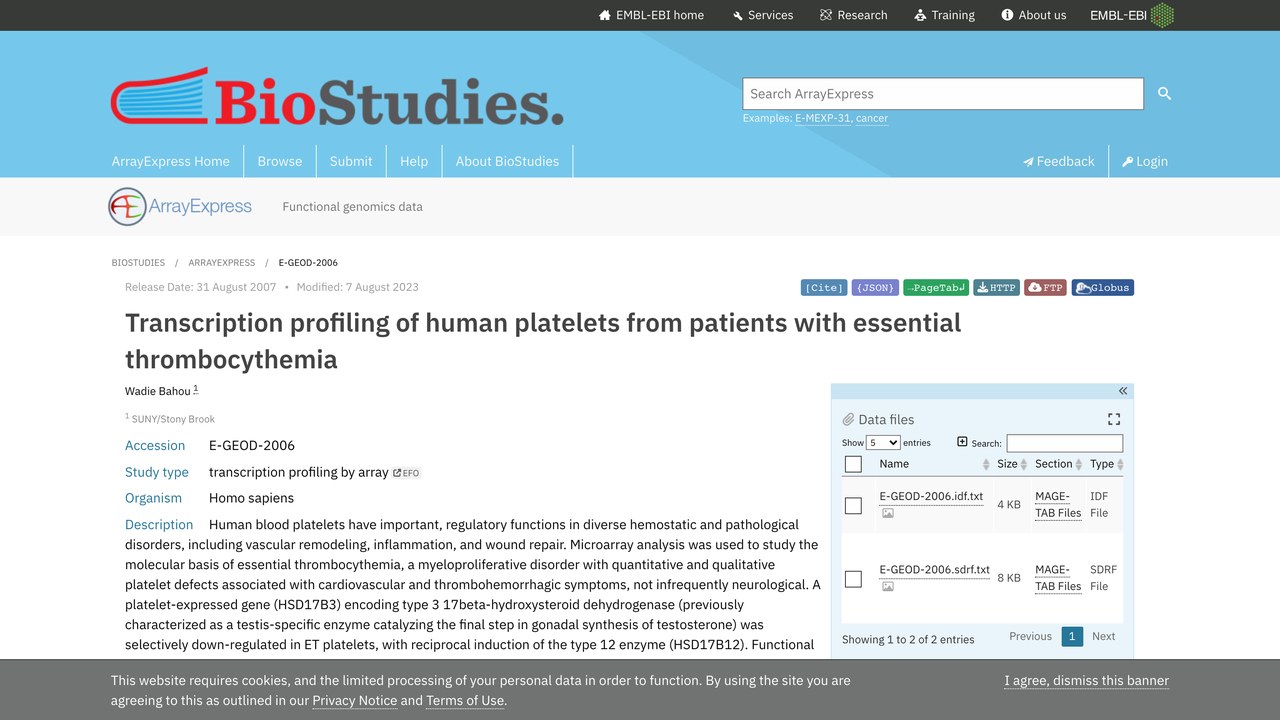Viewport: 1280px width, 720px height.
Task: Sort files by Size column
Action: tap(1012, 464)
